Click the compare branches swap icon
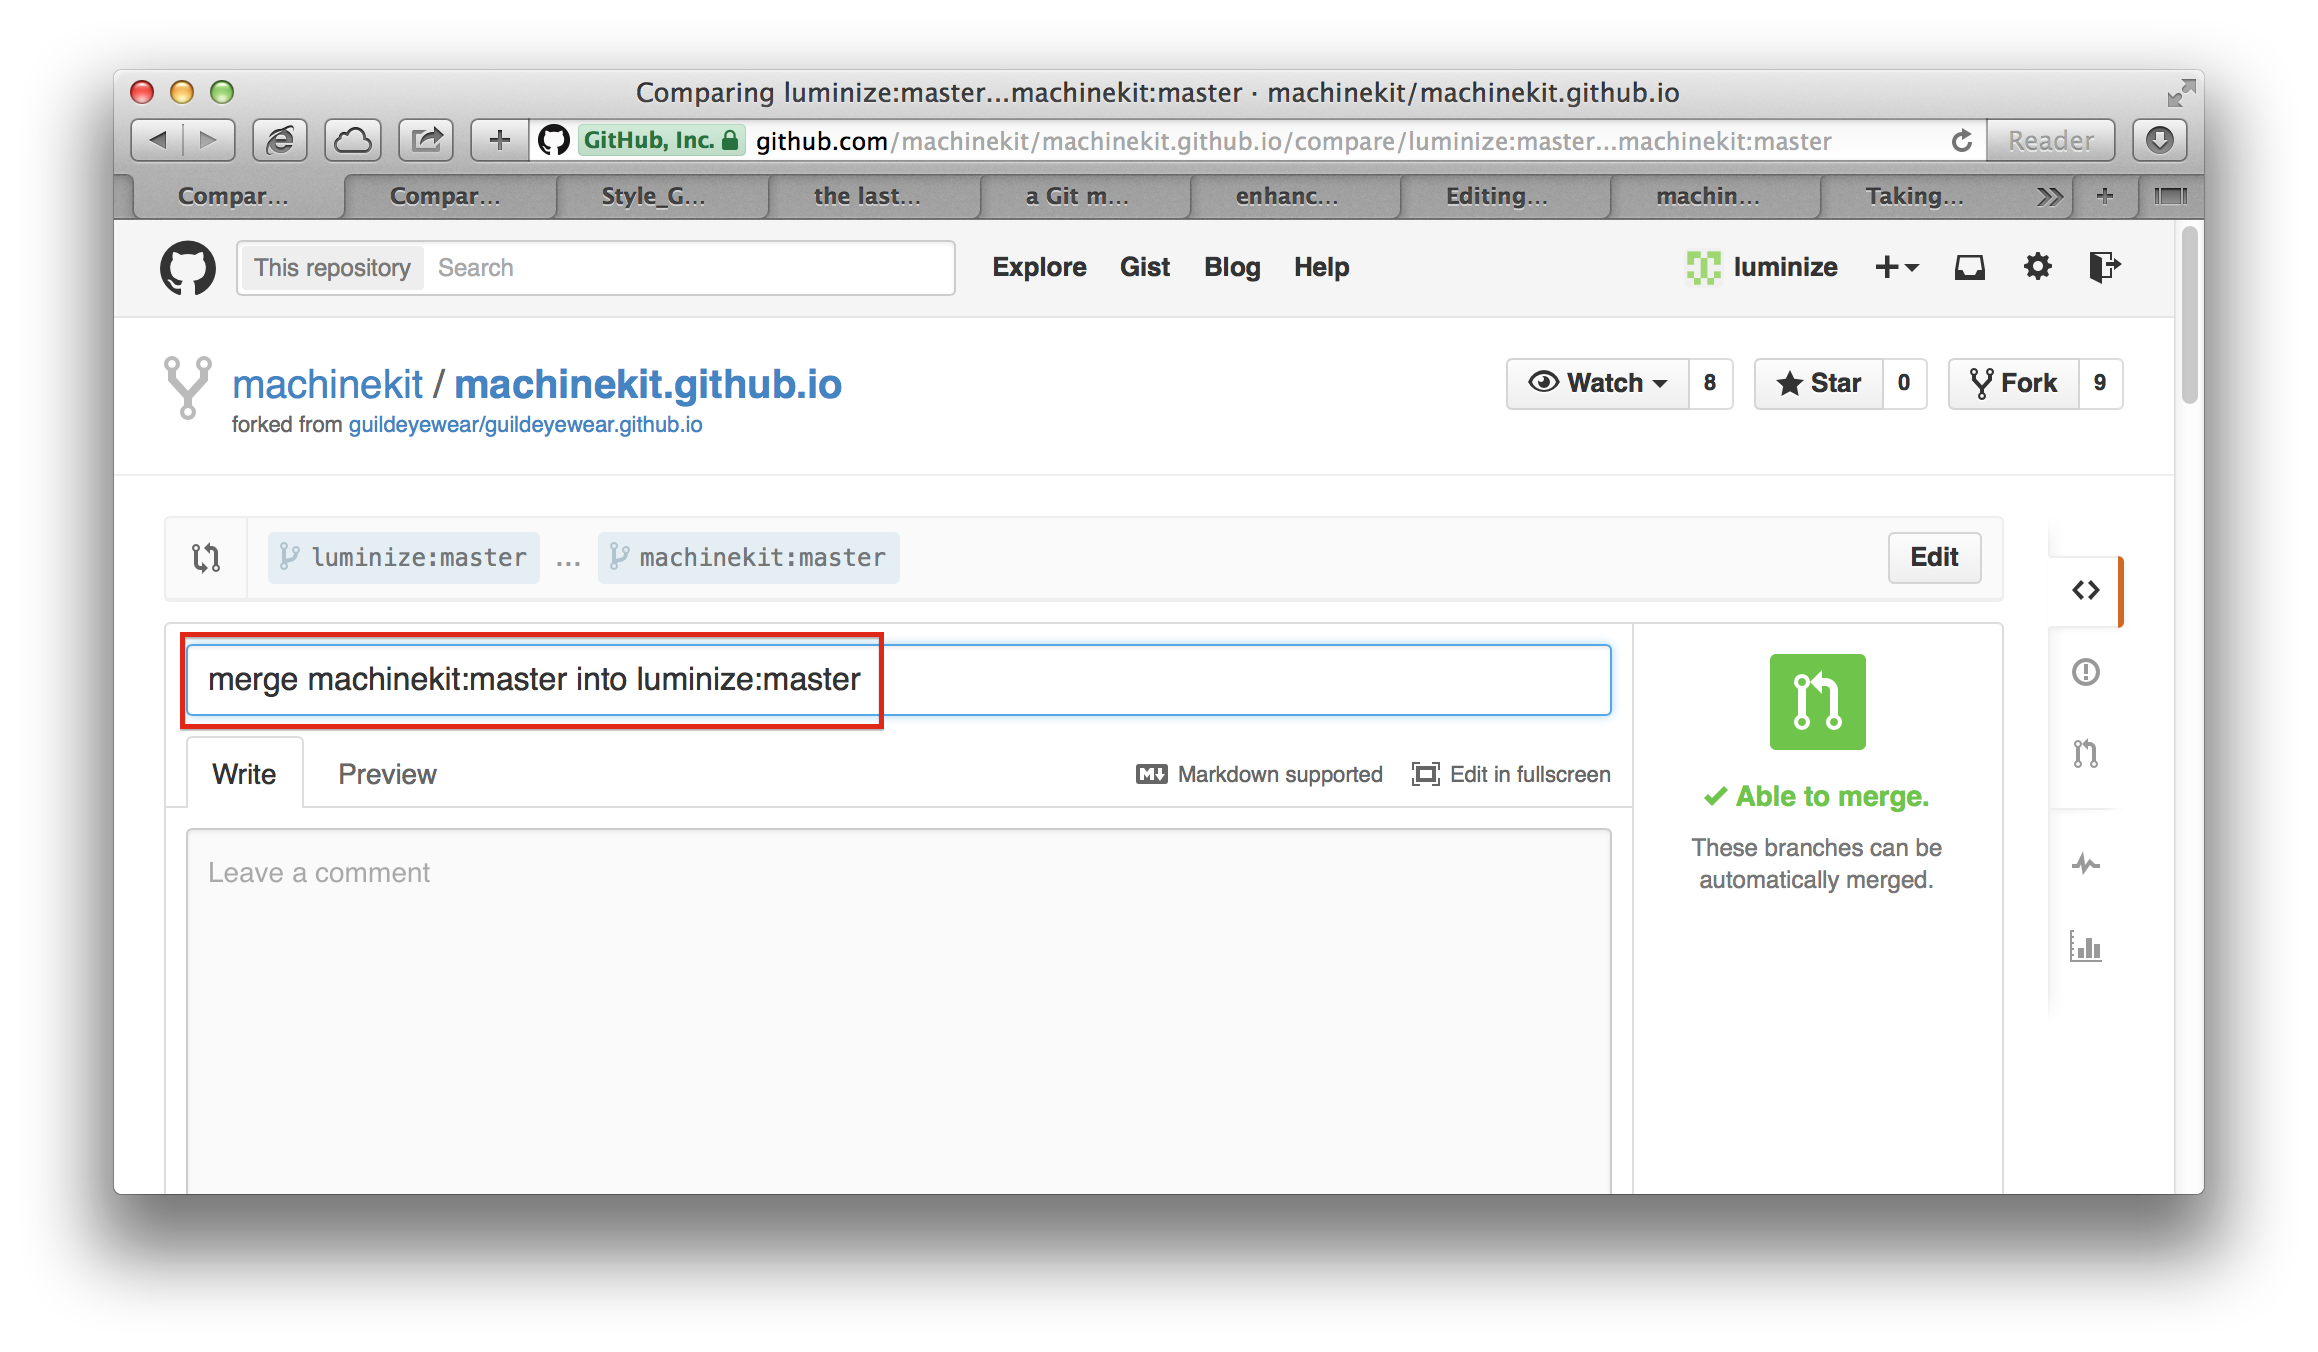The image size is (2318, 1352). (206, 557)
